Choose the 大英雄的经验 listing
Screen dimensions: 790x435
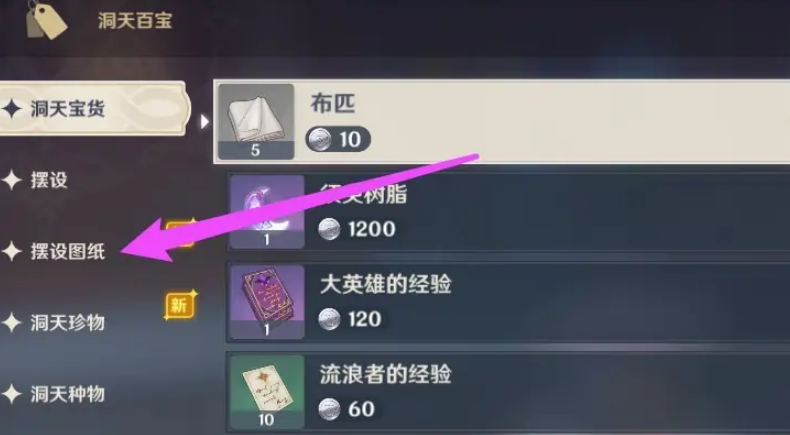coord(509,301)
